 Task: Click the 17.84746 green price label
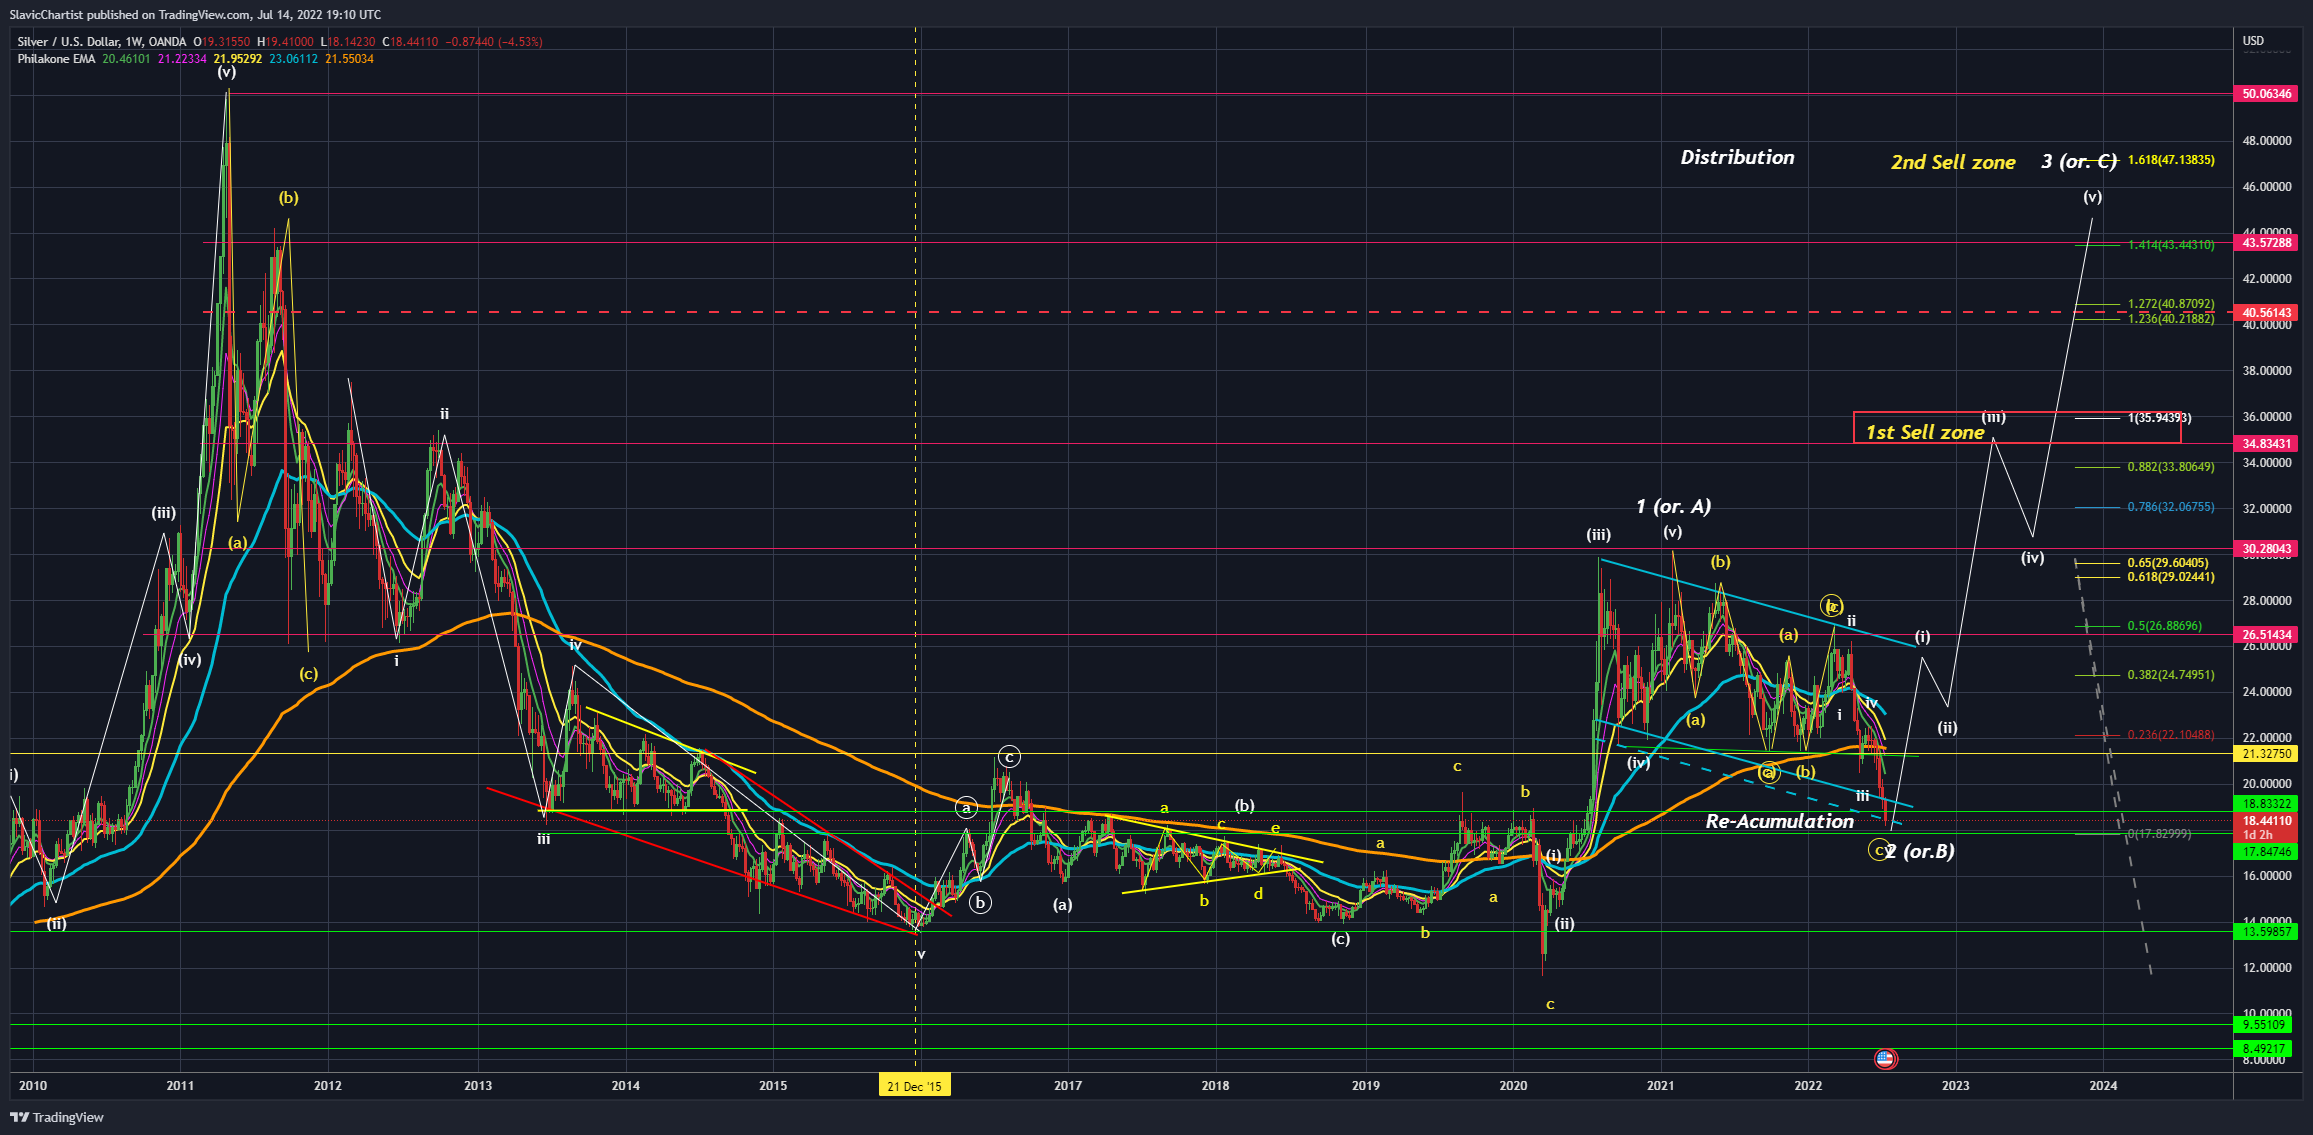tap(2266, 852)
